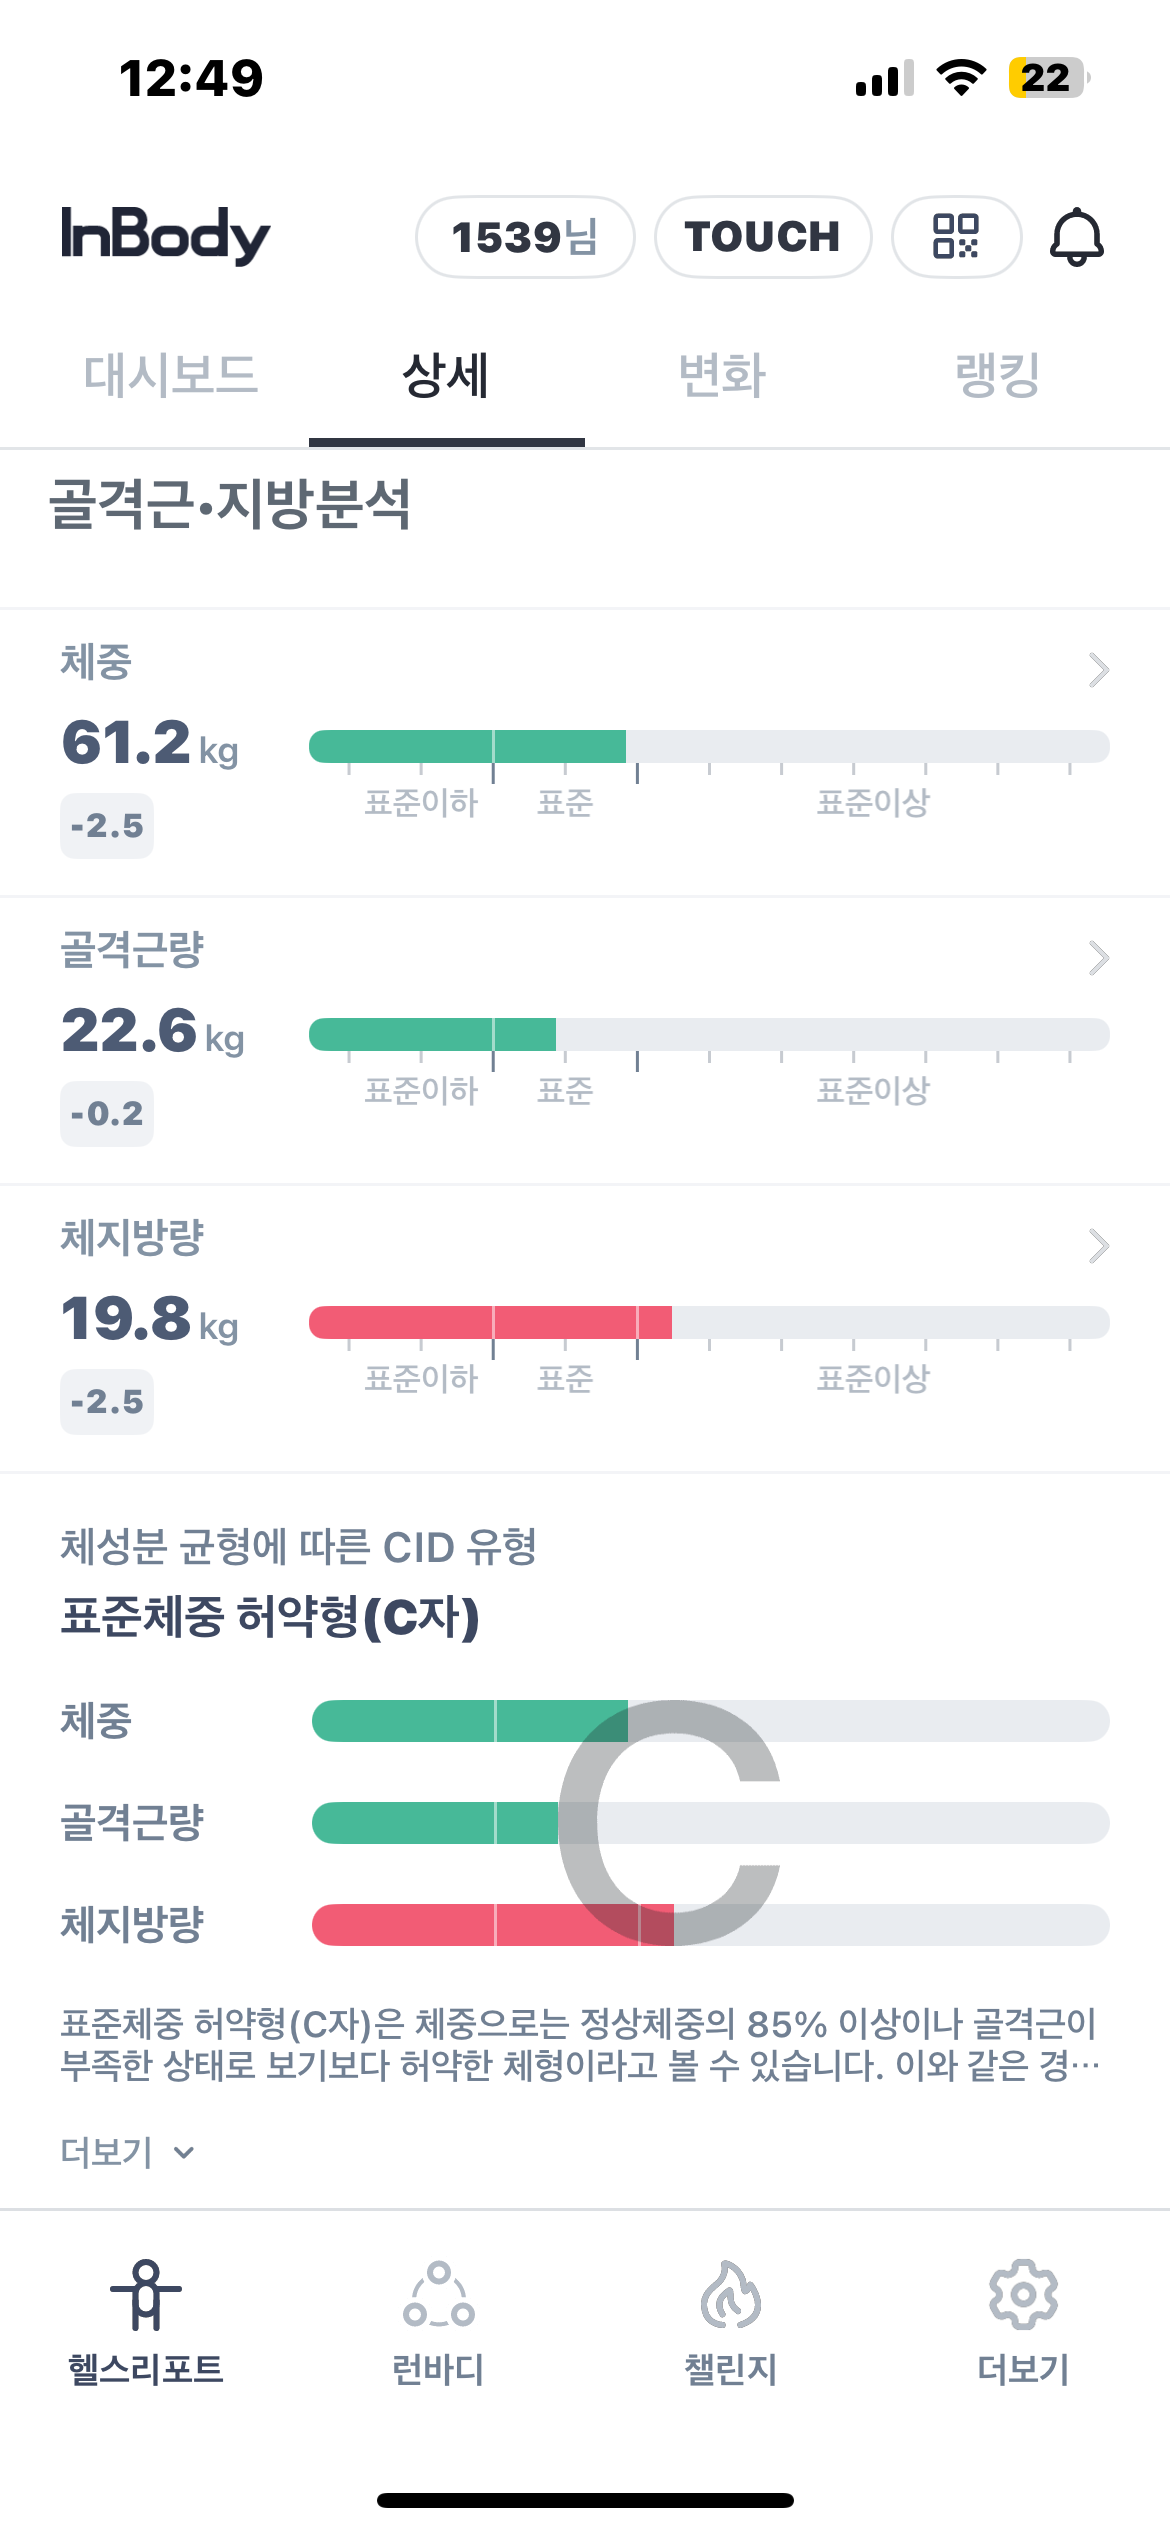Switch to the 대시보드 tab

(171, 376)
